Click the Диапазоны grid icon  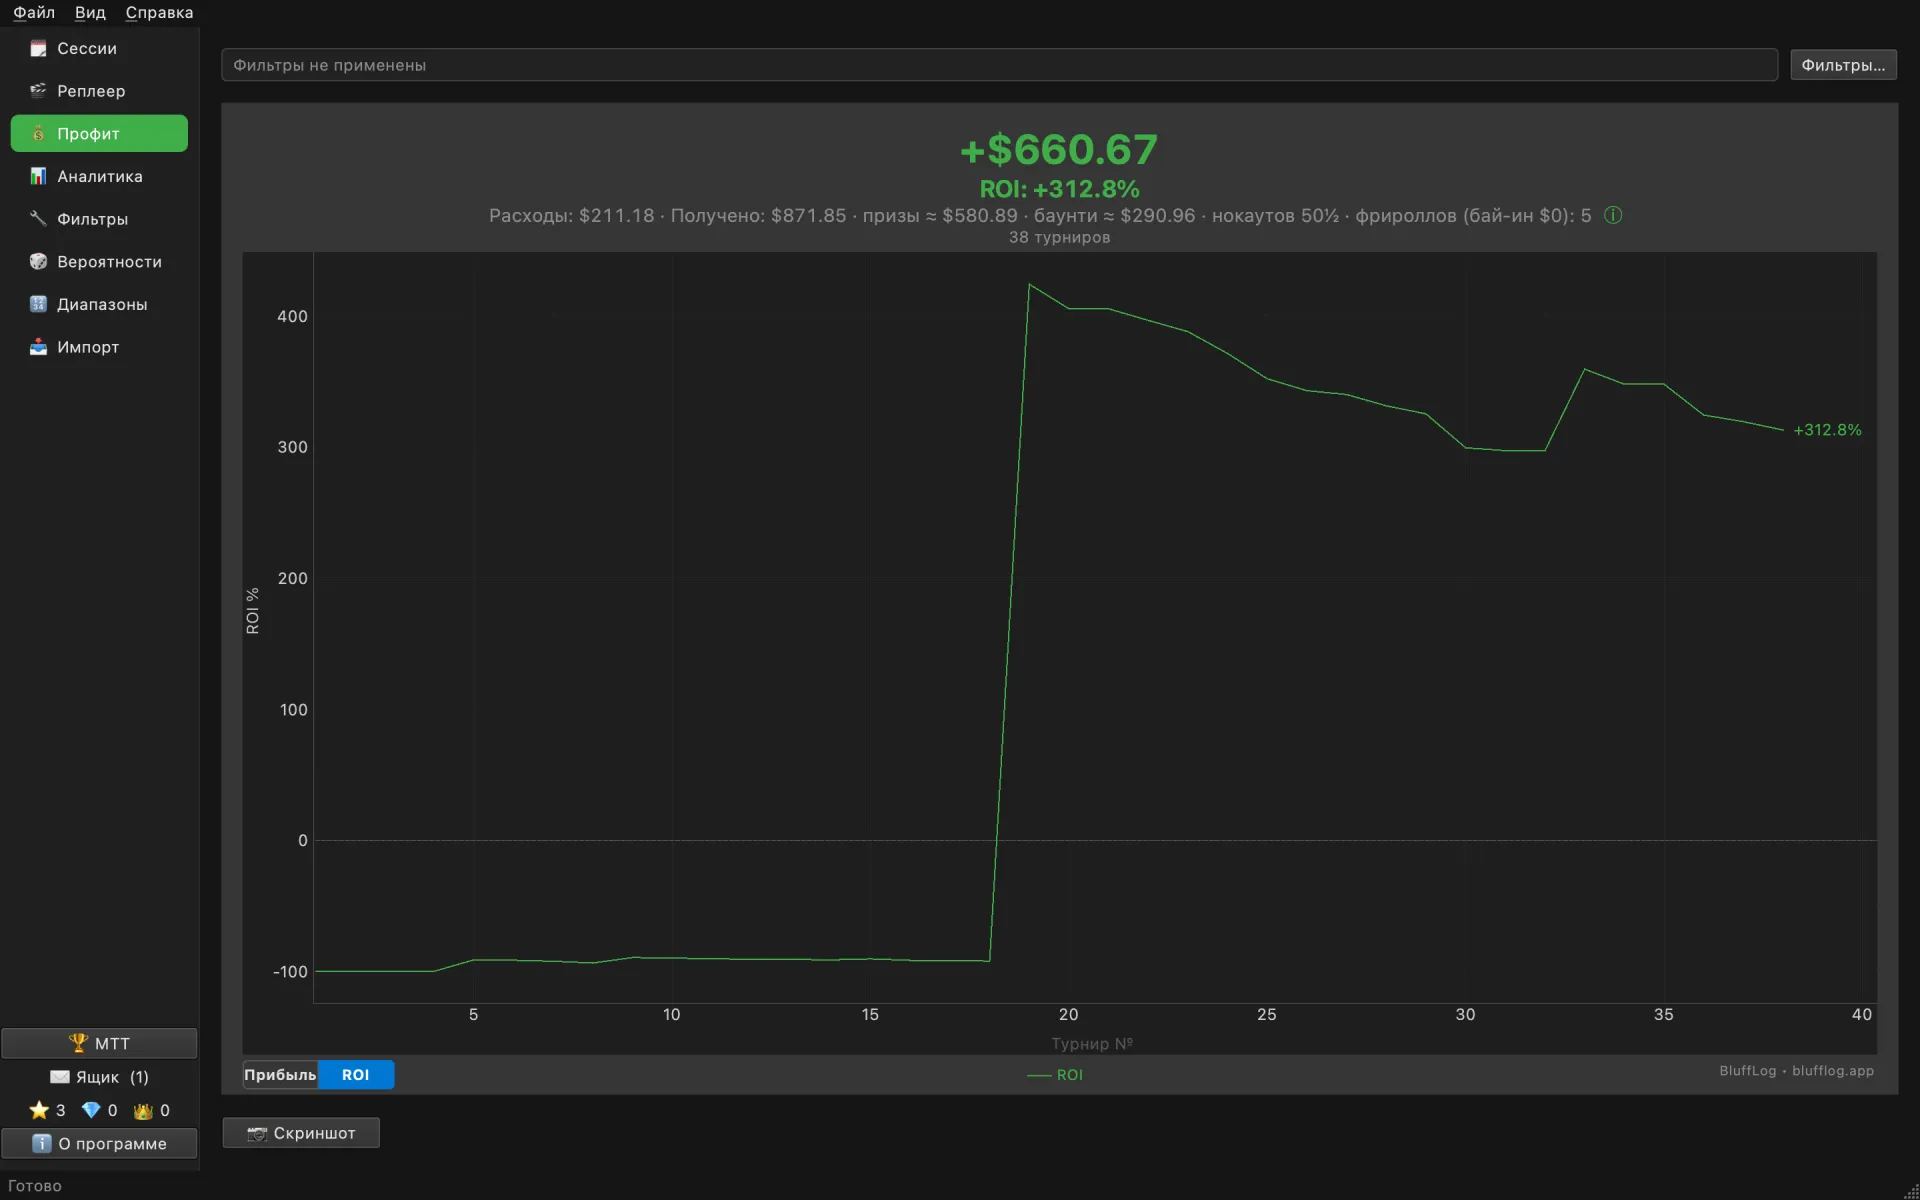coord(38,304)
